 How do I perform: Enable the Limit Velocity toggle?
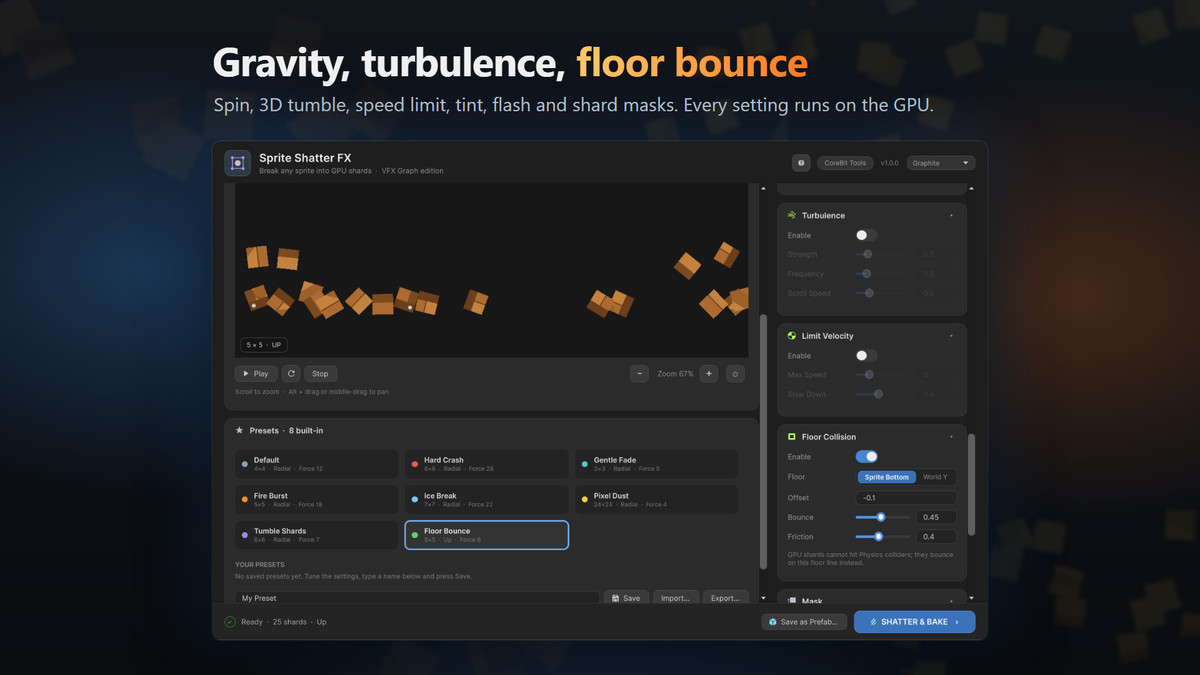coord(866,356)
